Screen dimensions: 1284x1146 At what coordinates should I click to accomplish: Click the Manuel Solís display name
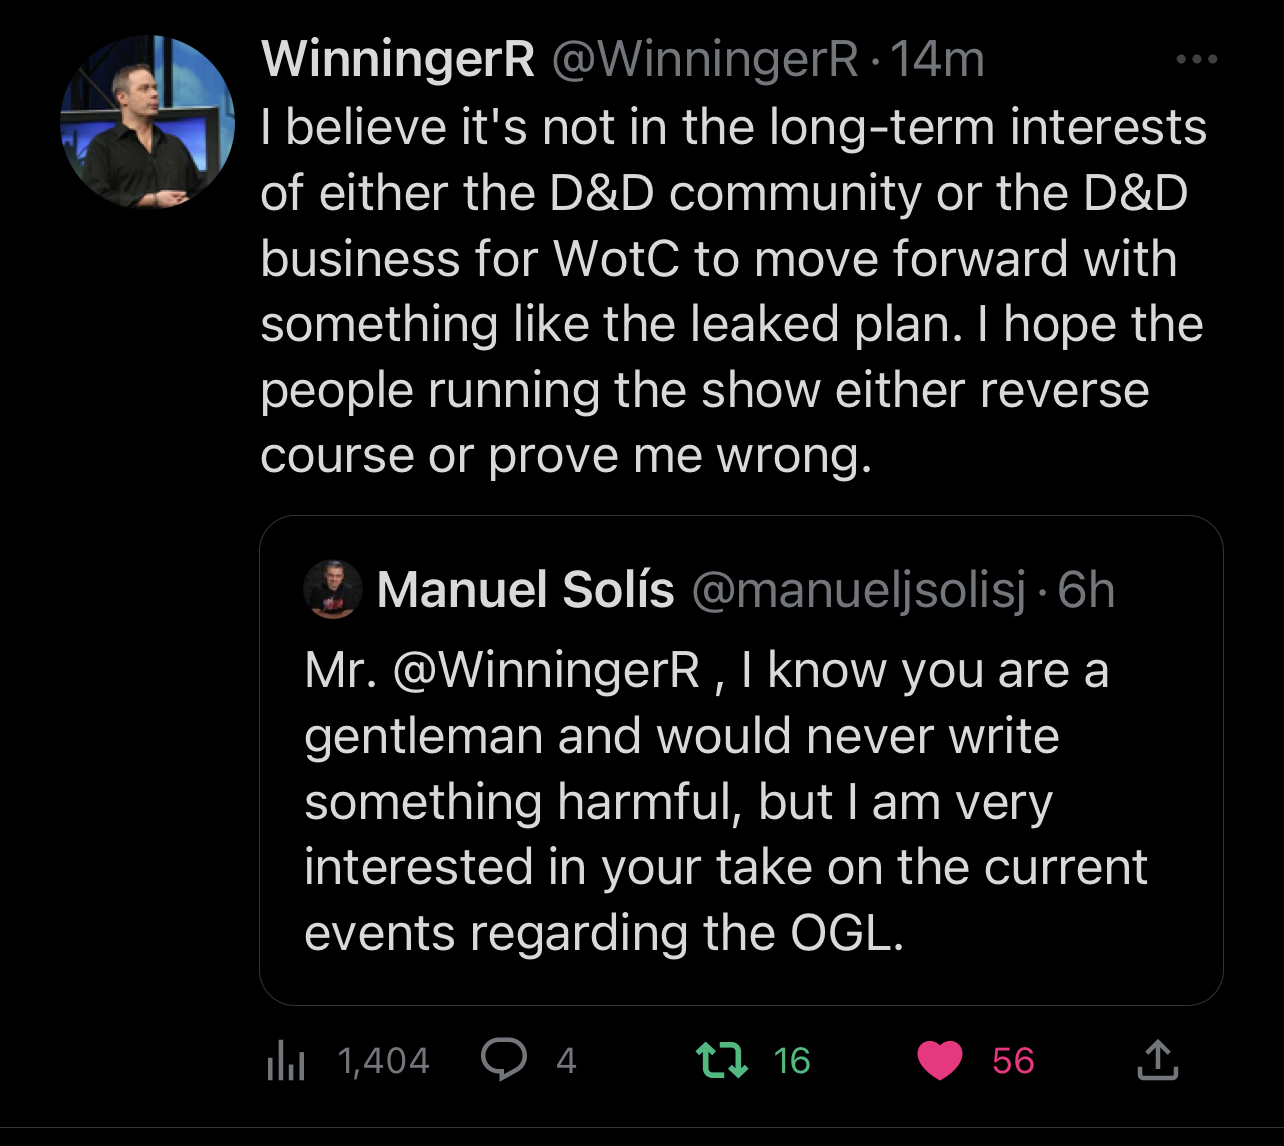(x=525, y=589)
